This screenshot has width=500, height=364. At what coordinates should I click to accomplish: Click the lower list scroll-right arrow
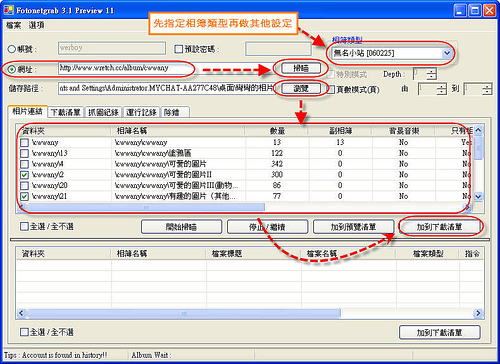tap(478, 313)
